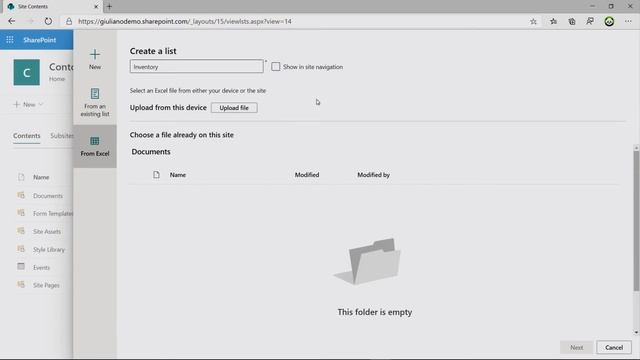Click the file type column icon in Documents
640x360 pixels.
click(x=156, y=175)
